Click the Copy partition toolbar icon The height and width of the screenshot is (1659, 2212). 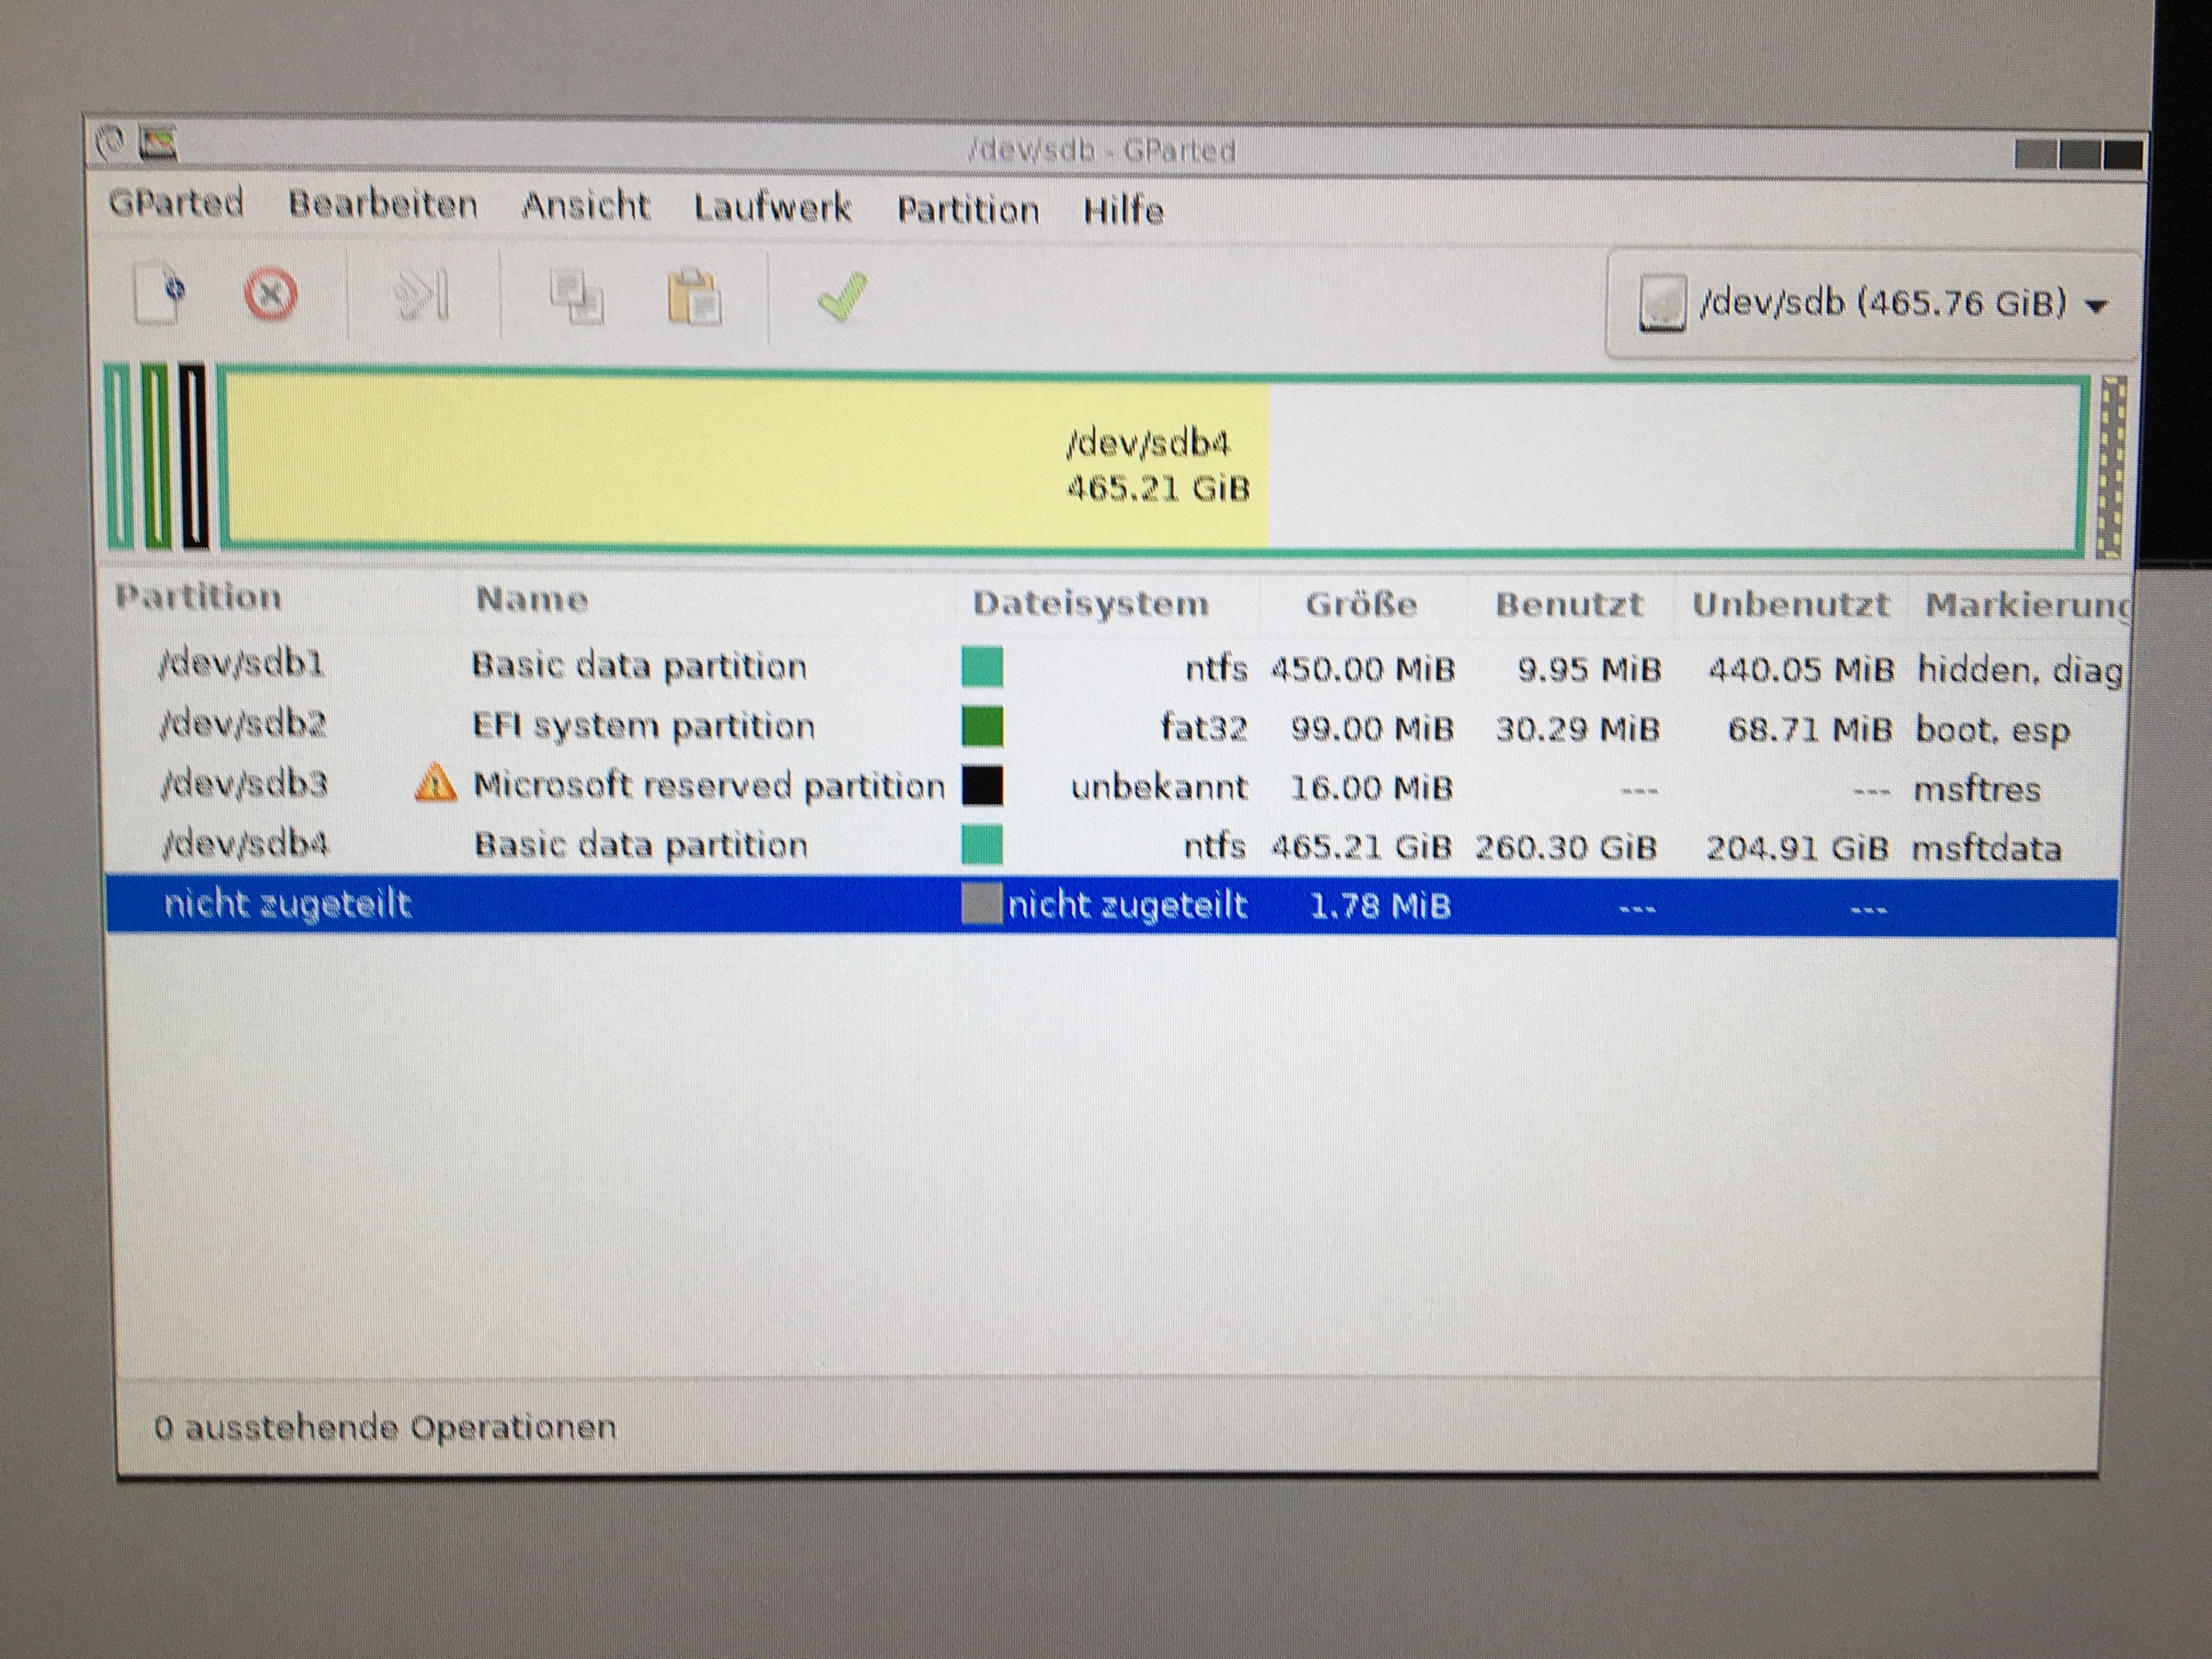click(577, 297)
